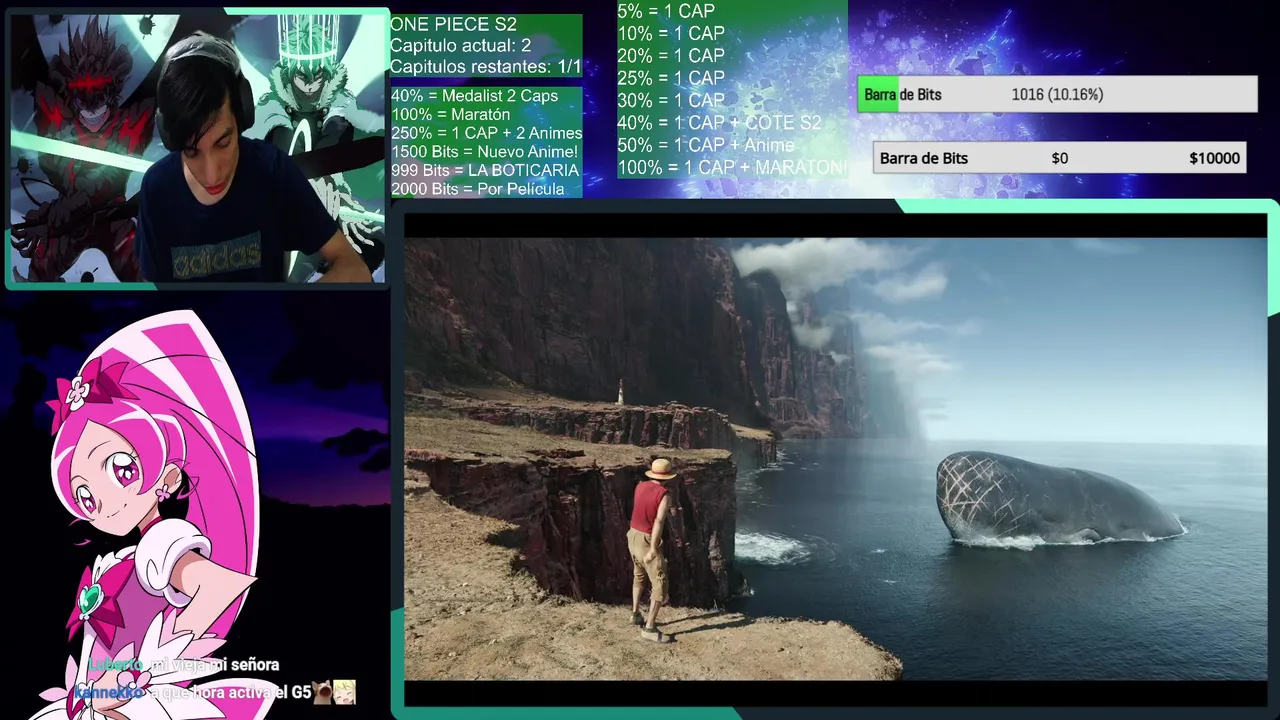Click the chat message about activating G5
Viewport: 1280px width, 720px height.
tap(230, 692)
